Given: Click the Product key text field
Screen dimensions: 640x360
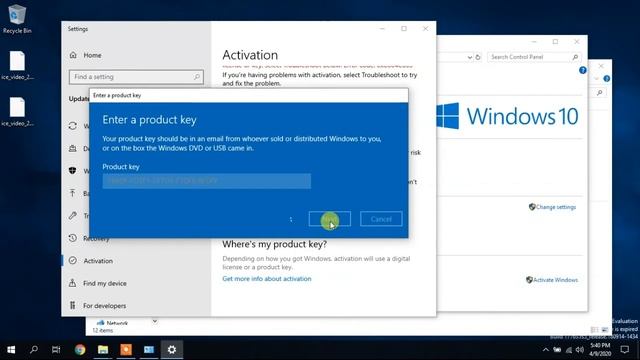Looking at the screenshot, I should pyautogui.click(x=207, y=181).
